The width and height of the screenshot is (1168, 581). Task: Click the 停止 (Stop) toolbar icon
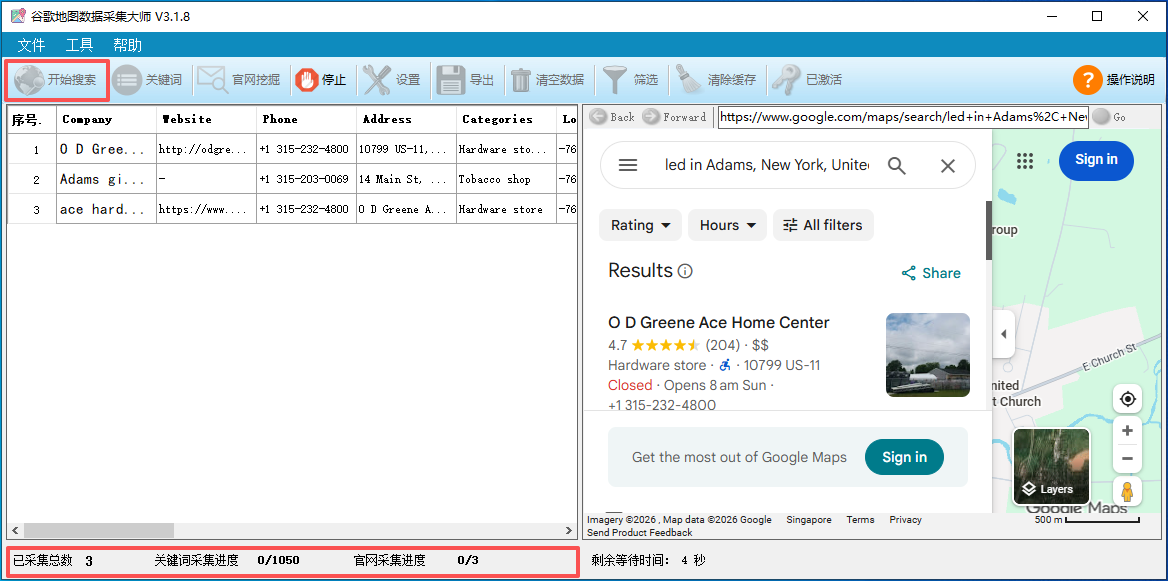[306, 80]
